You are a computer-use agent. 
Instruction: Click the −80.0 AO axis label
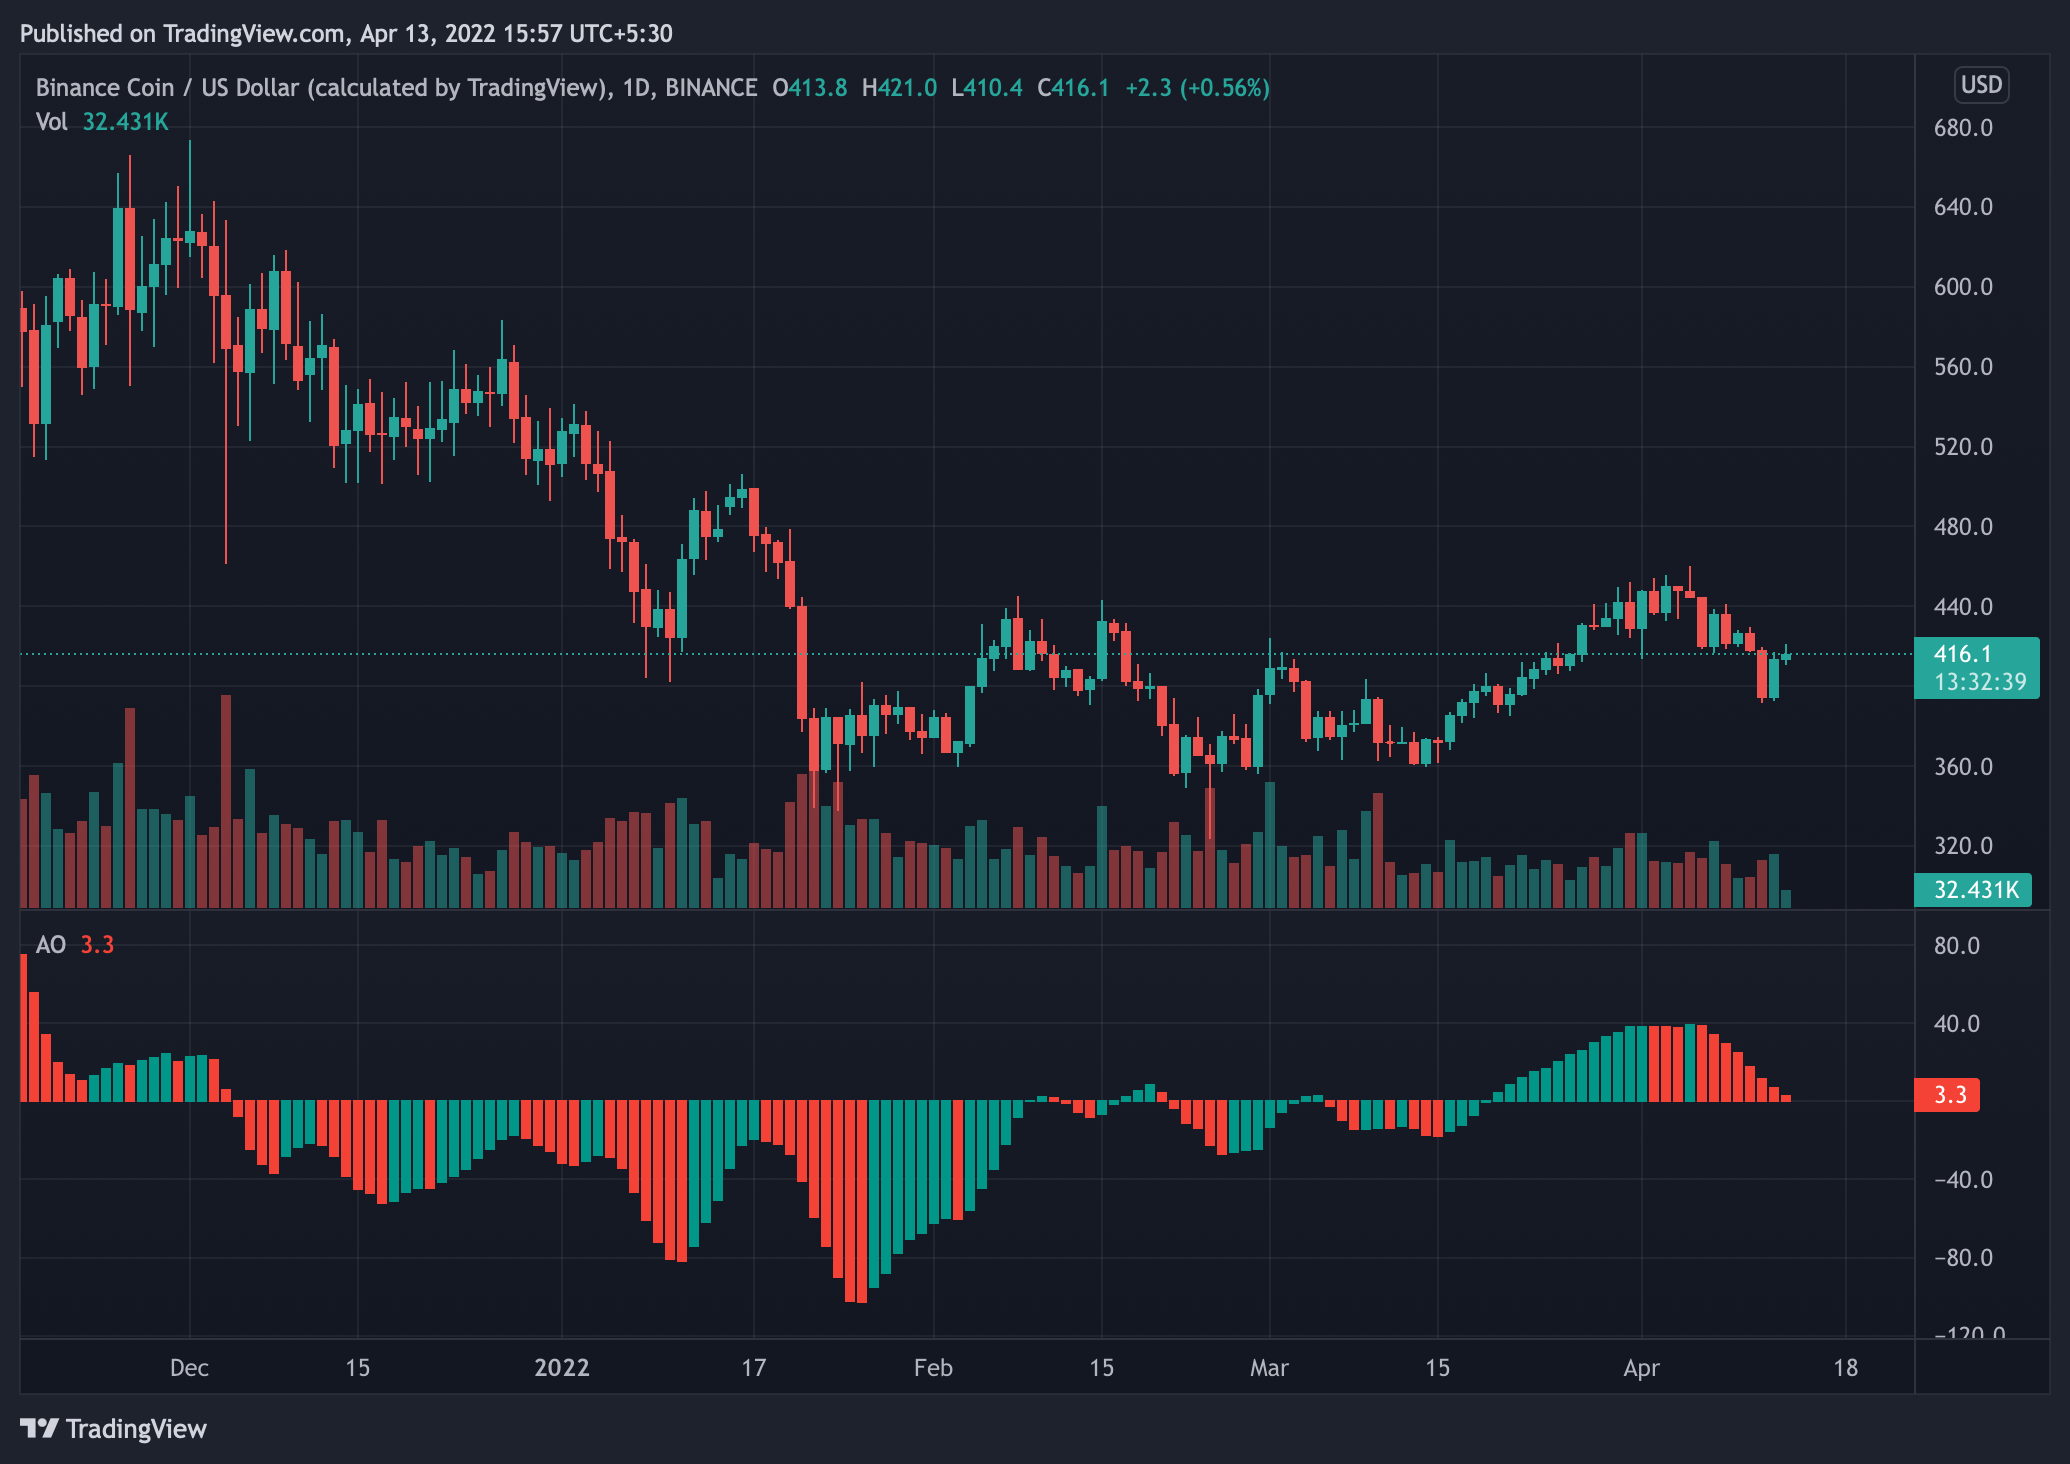click(x=1963, y=1258)
